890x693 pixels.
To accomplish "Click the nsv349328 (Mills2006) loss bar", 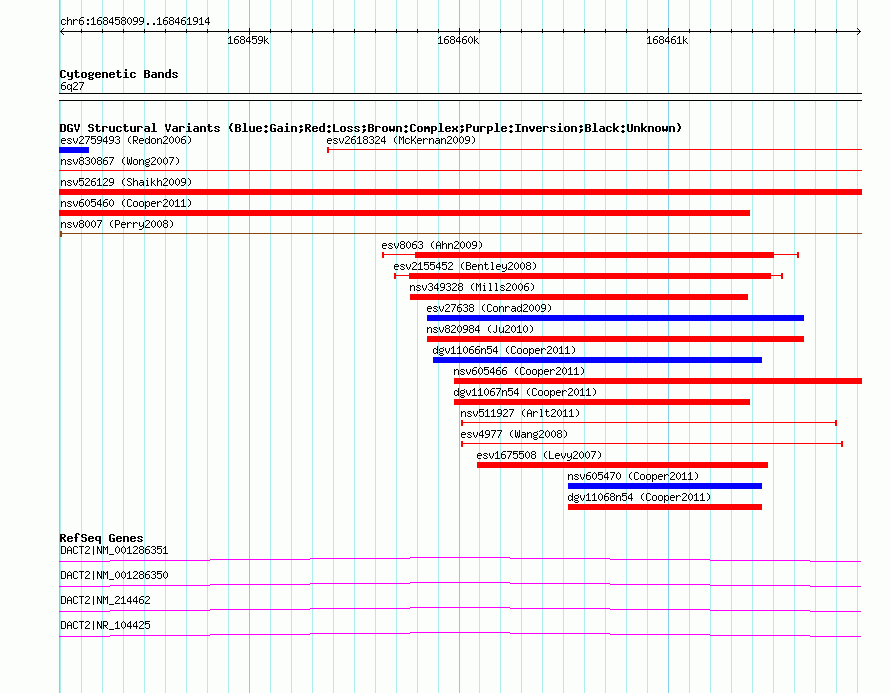I will [x=578, y=297].
